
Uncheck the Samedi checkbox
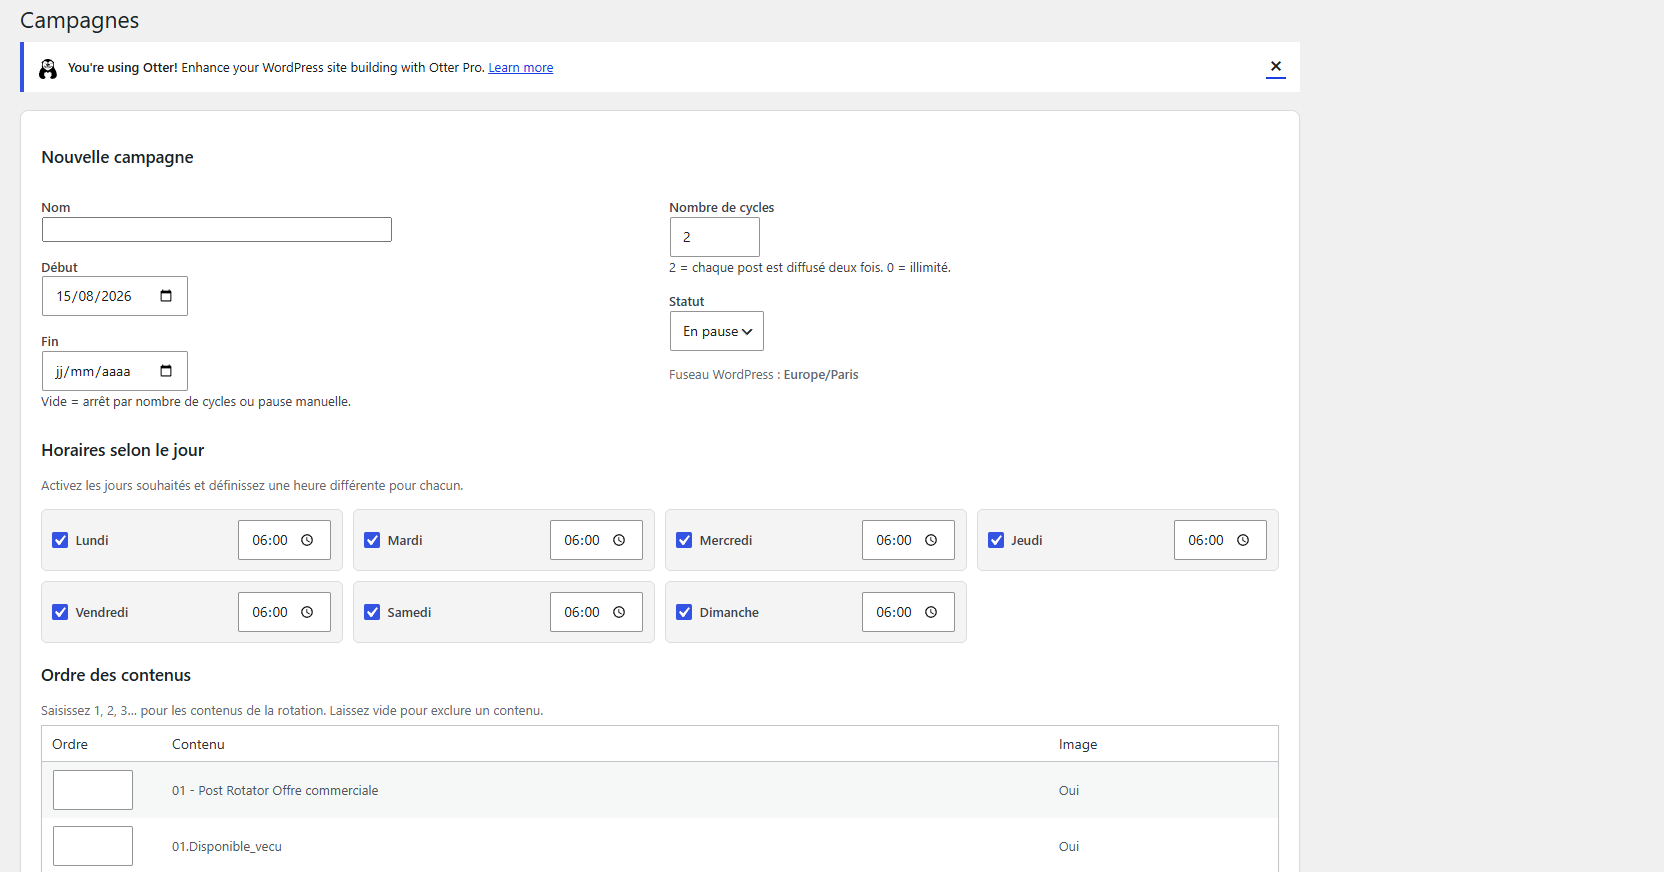tap(372, 612)
